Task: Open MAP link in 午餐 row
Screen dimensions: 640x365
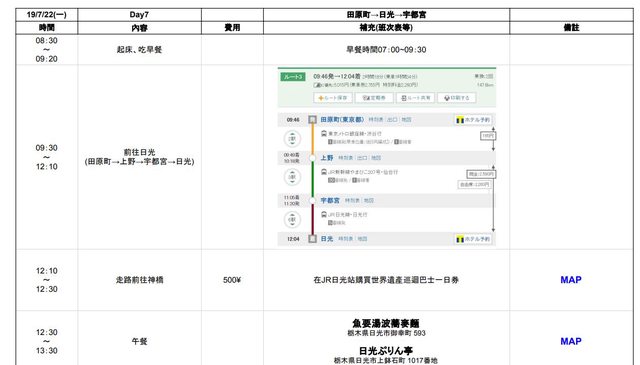Action: [571, 341]
